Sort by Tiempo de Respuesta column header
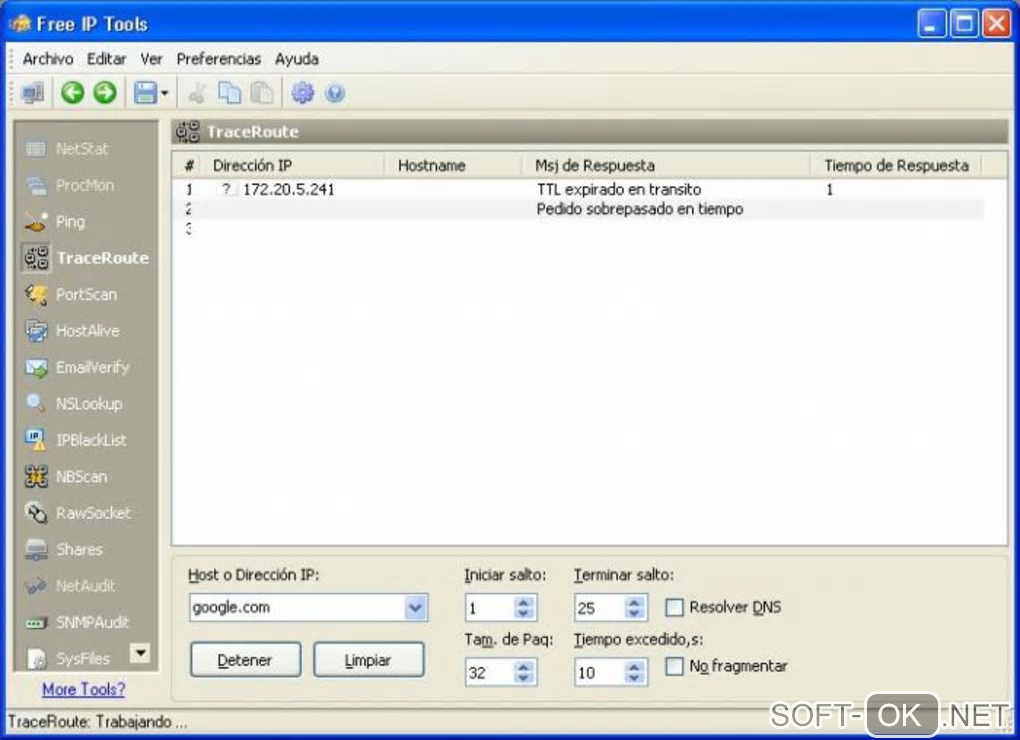Image resolution: width=1020 pixels, height=740 pixels. tap(896, 166)
